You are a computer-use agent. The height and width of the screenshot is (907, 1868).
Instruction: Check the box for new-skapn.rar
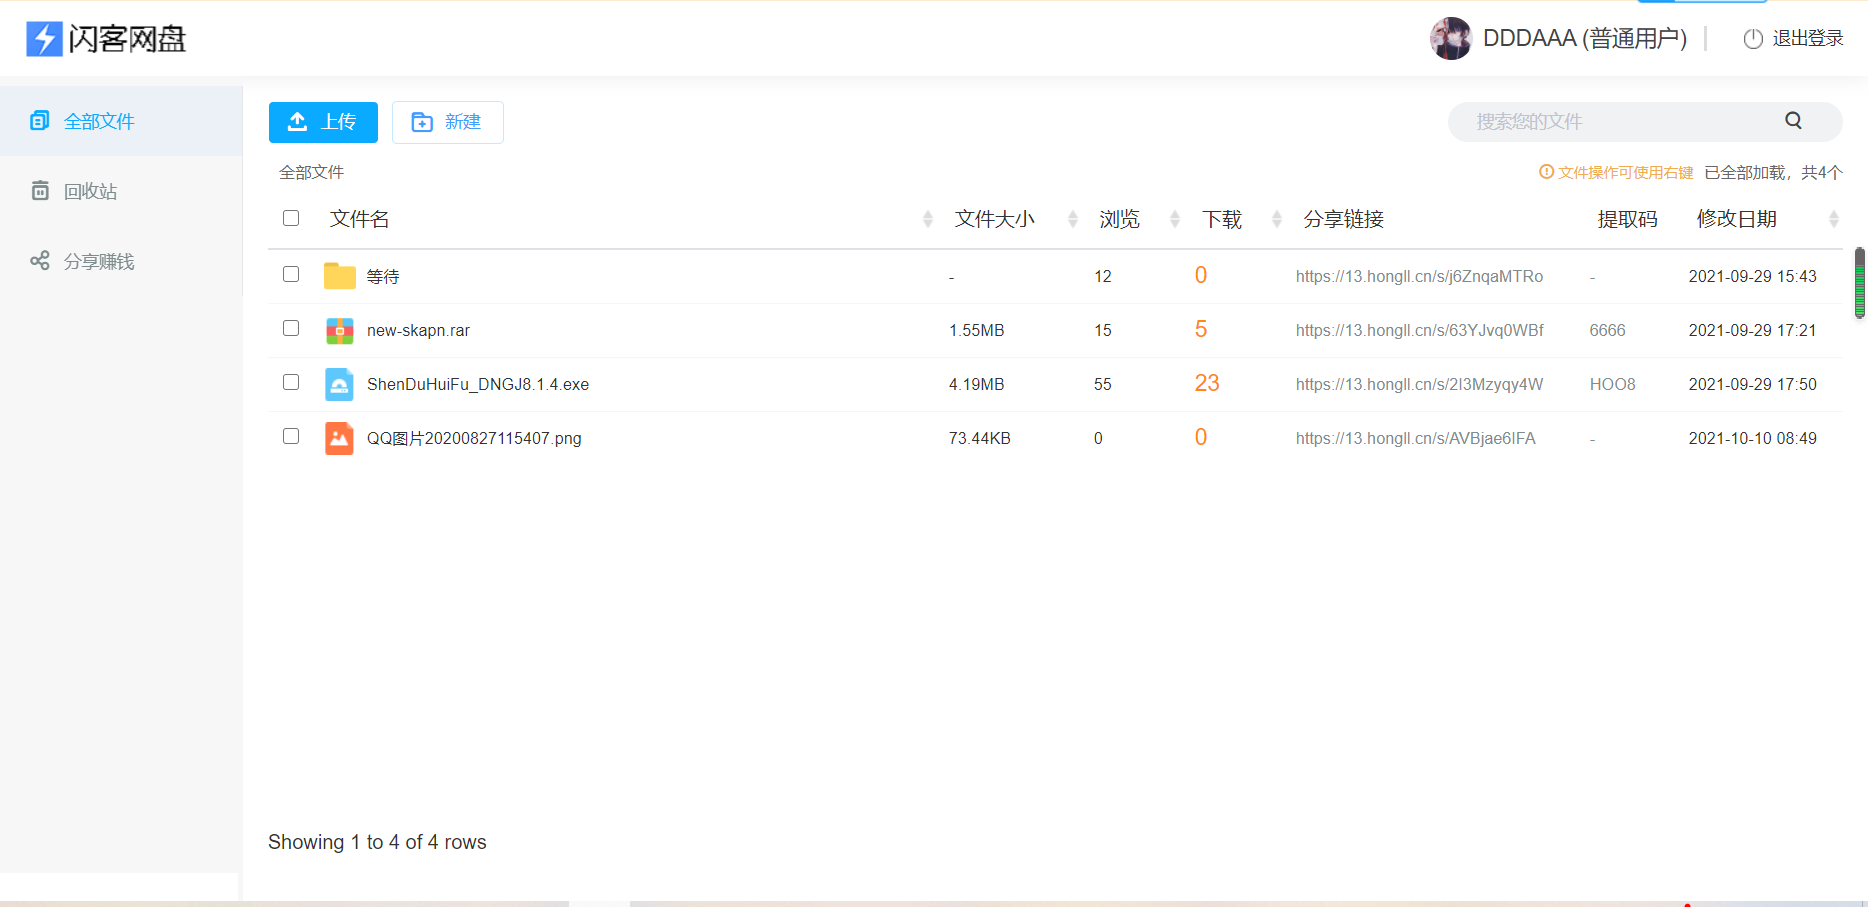(x=291, y=329)
